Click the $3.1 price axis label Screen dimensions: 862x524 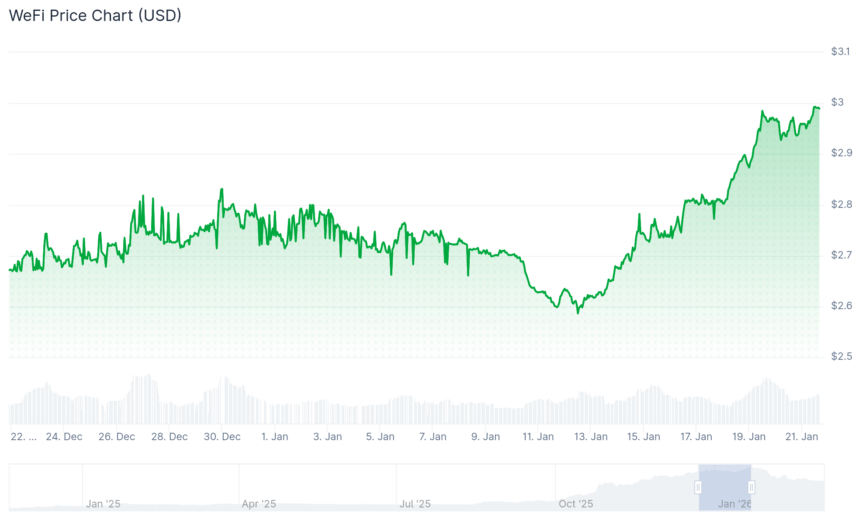(840, 51)
